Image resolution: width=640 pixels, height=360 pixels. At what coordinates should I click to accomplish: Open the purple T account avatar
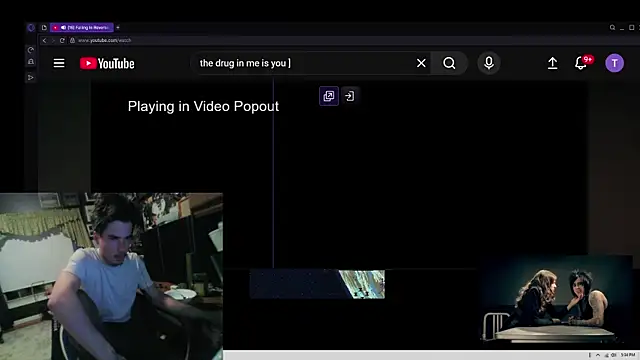pyautogui.click(x=614, y=63)
